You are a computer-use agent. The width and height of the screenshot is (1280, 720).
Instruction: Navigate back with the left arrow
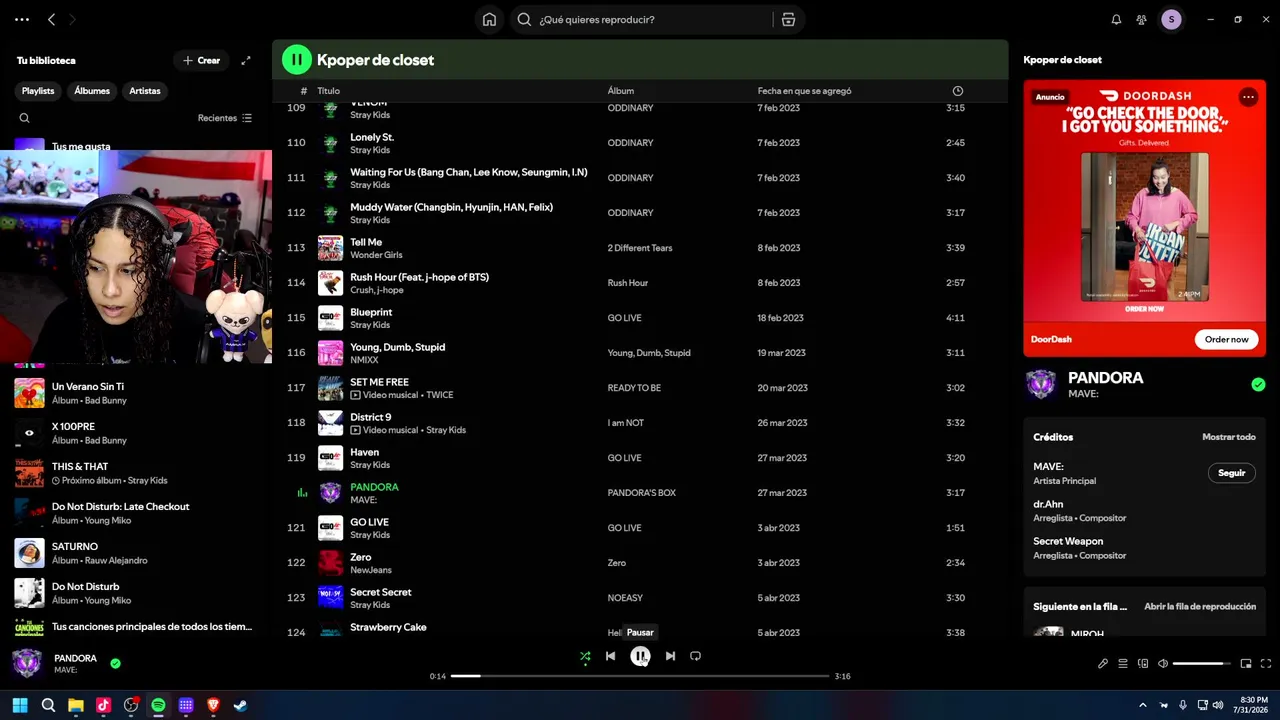52,19
